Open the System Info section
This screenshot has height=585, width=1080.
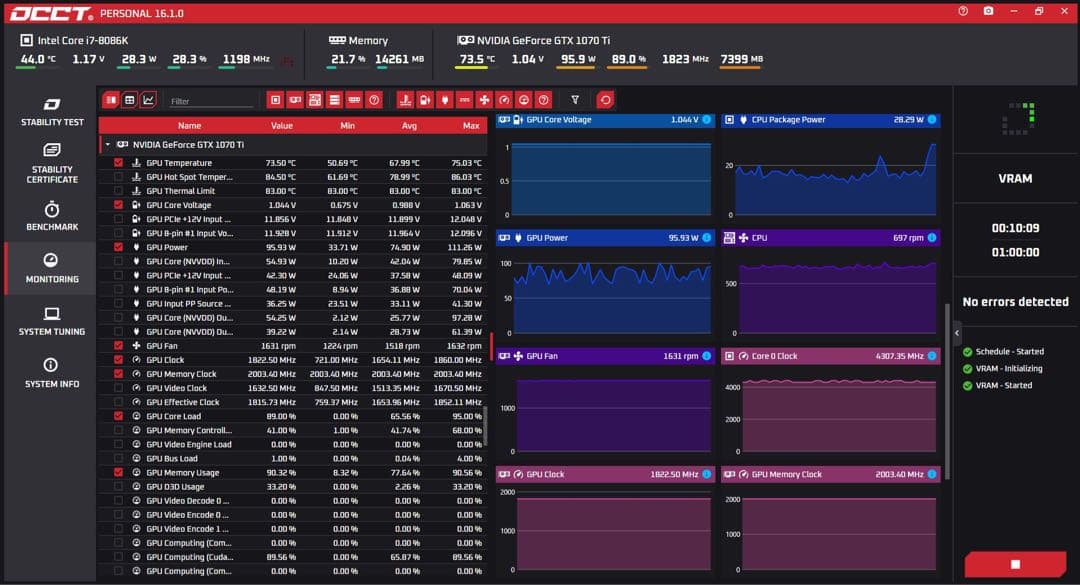click(52, 373)
